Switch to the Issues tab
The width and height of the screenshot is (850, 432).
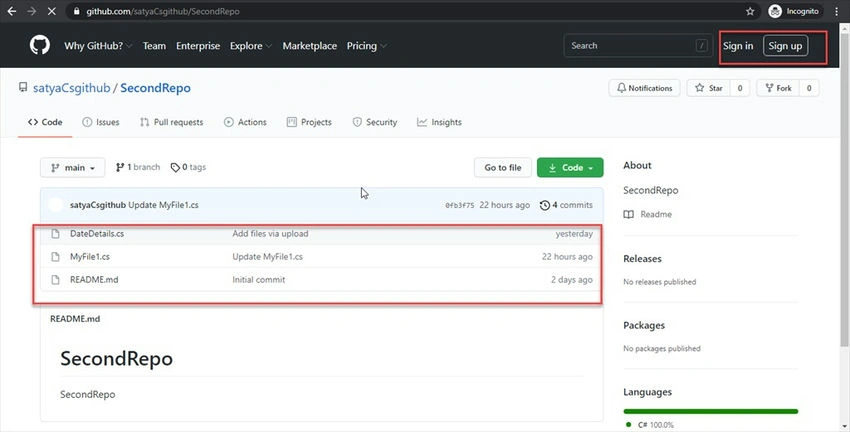(100, 122)
